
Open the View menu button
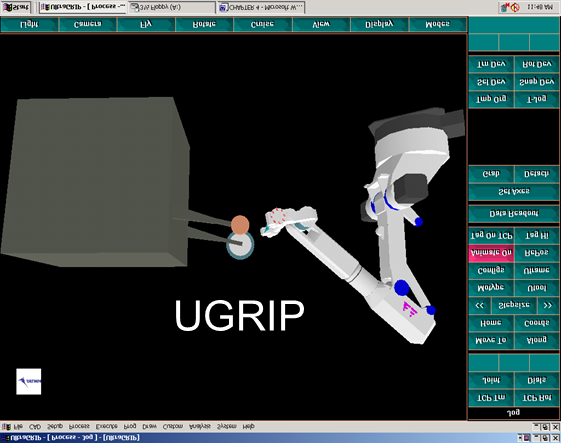pyautogui.click(x=321, y=24)
